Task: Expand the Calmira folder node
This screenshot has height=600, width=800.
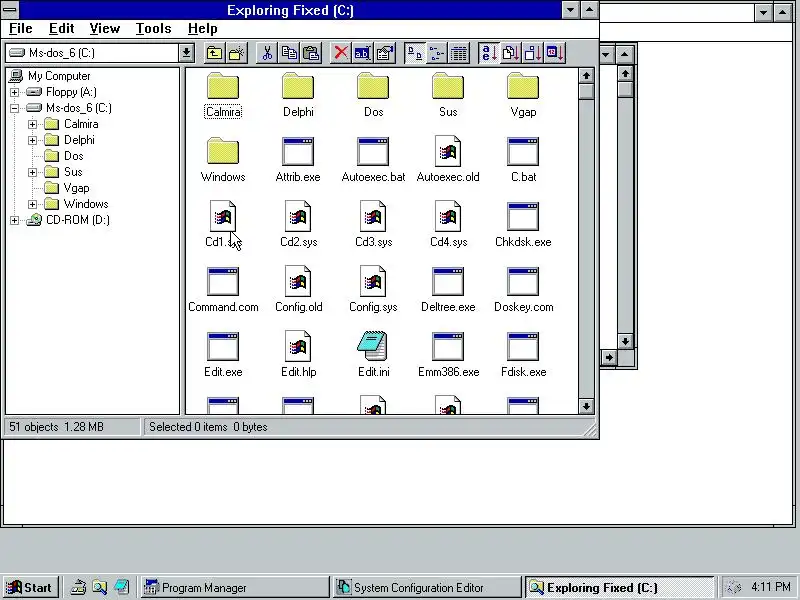Action: tap(33, 124)
